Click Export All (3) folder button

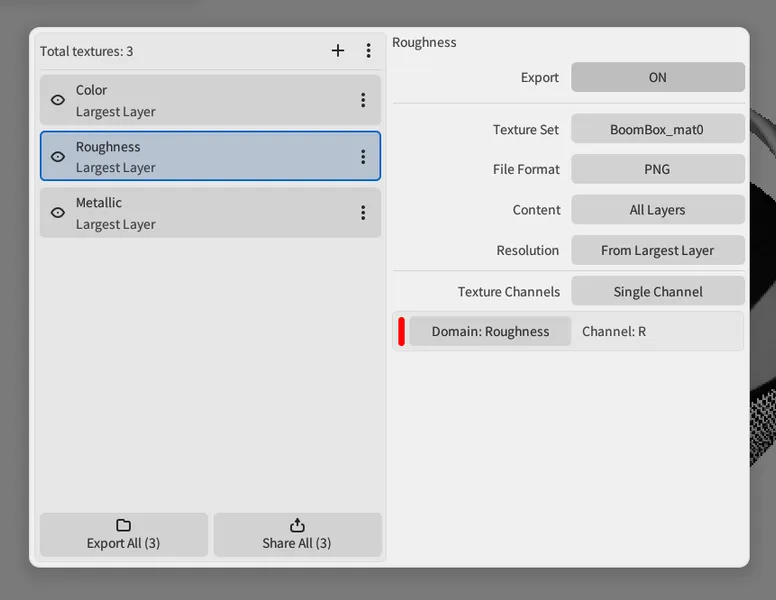pos(124,535)
